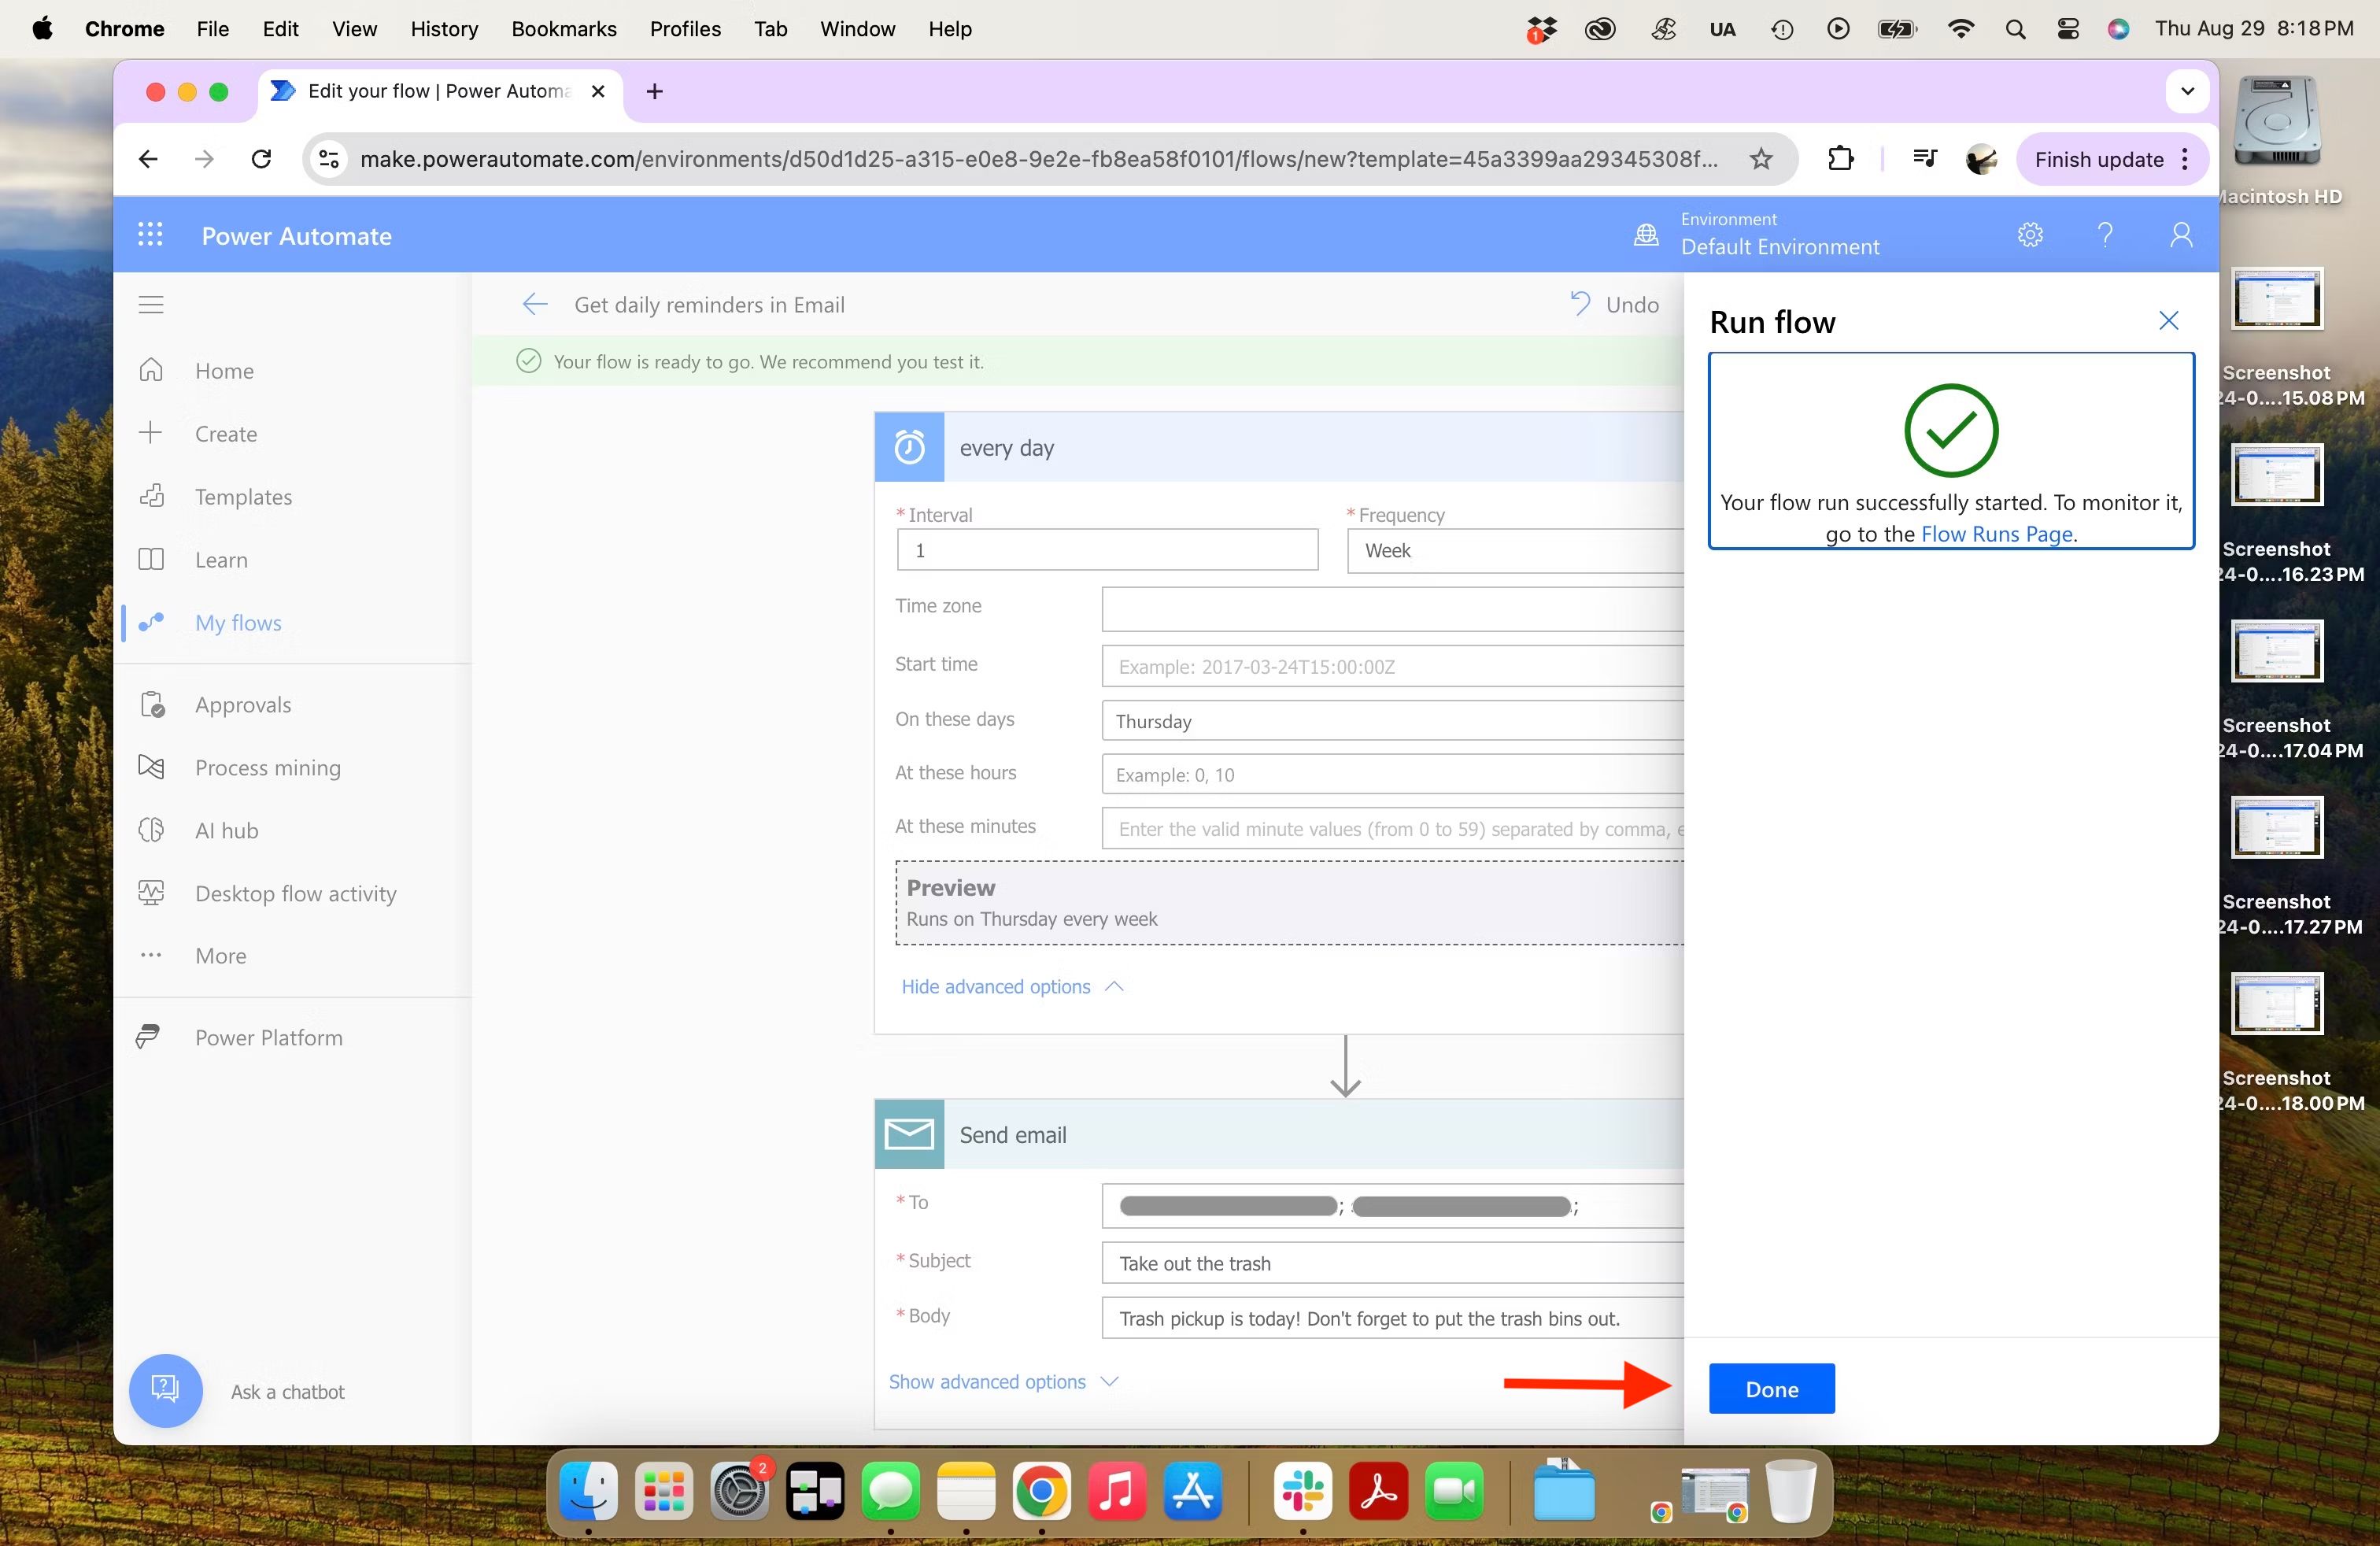Close the Run flow panel
The width and height of the screenshot is (2380, 1546).
[2168, 321]
